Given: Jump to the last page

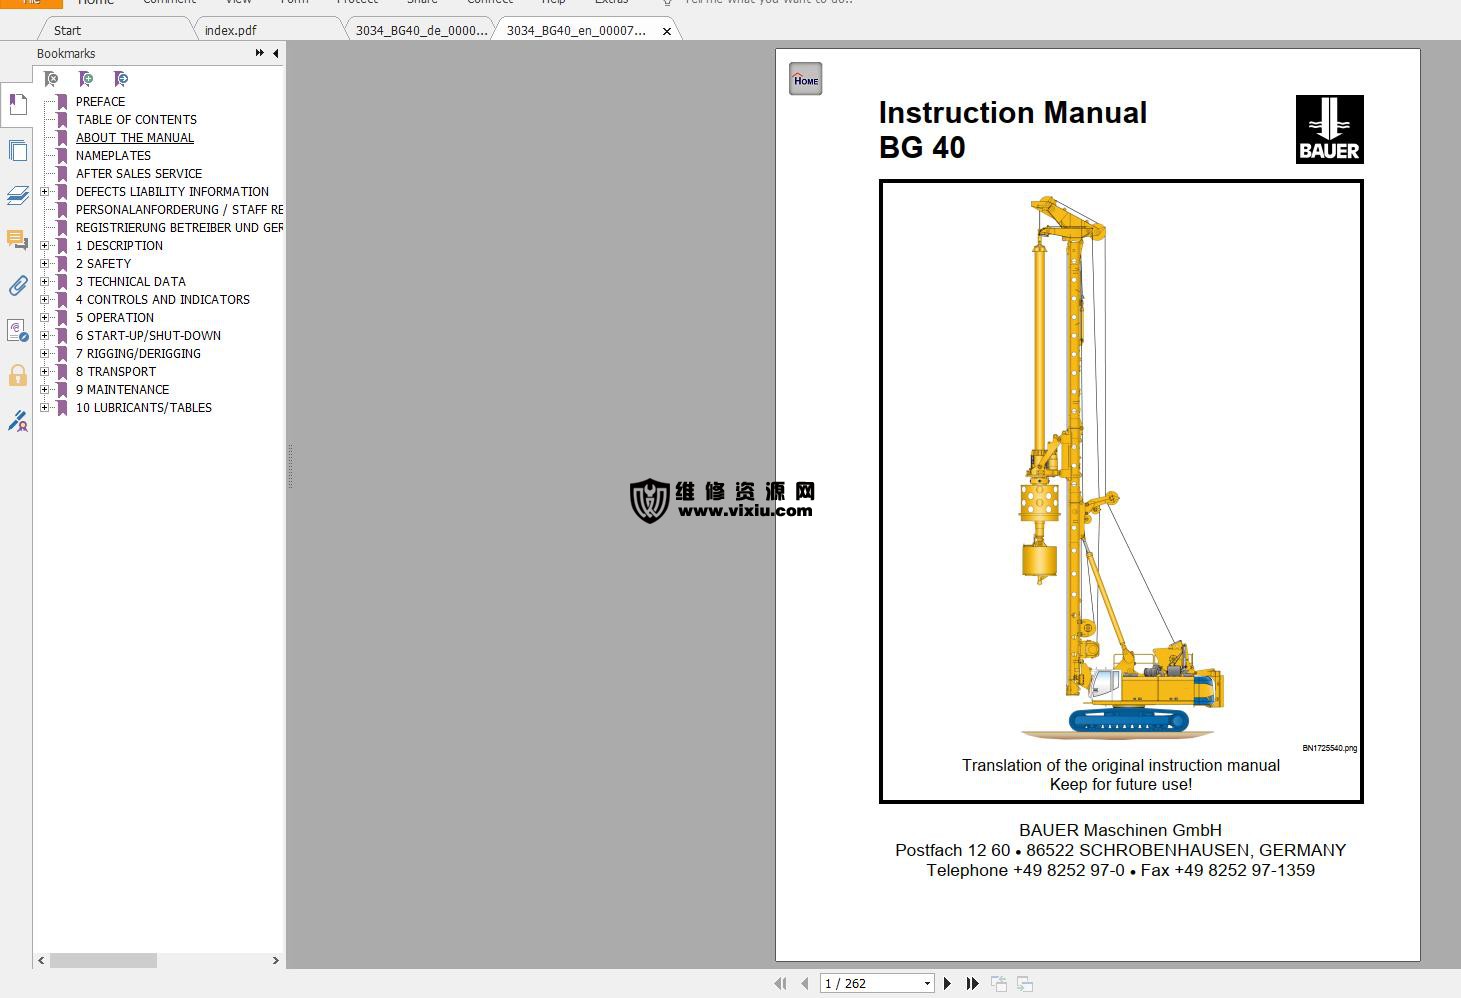Looking at the screenshot, I should tap(972, 984).
